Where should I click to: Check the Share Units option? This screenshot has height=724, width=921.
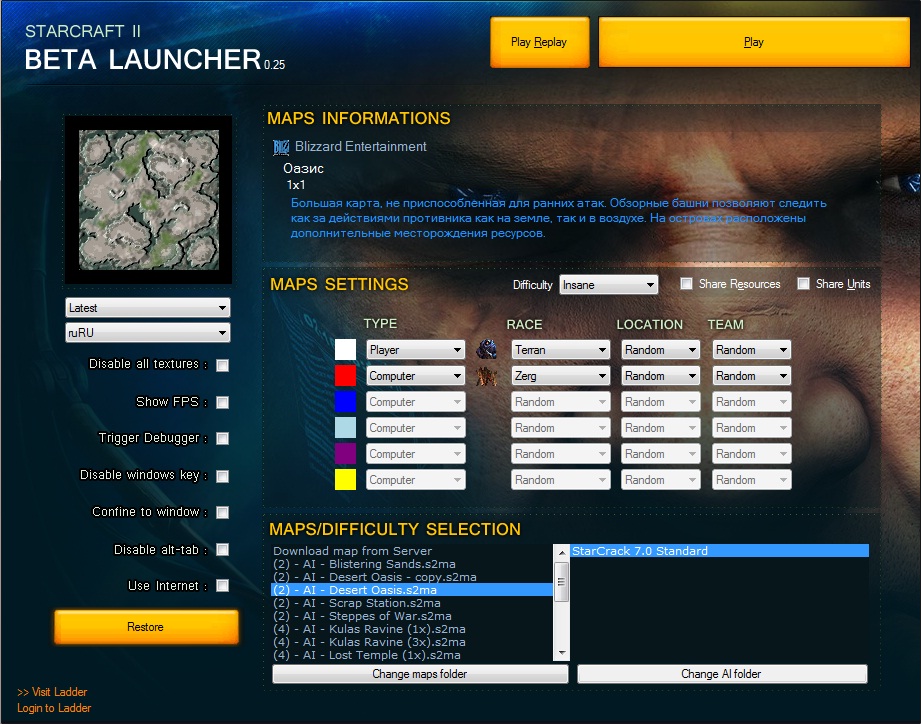(x=803, y=284)
